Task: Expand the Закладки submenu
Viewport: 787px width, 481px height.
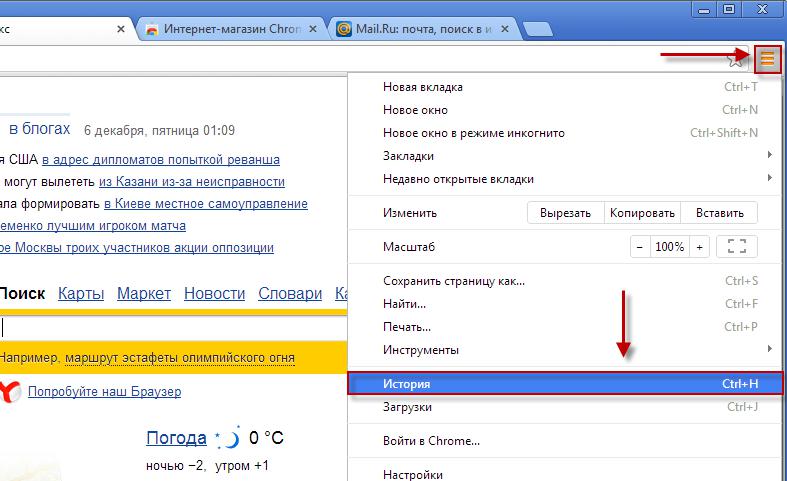Action: tap(565, 156)
